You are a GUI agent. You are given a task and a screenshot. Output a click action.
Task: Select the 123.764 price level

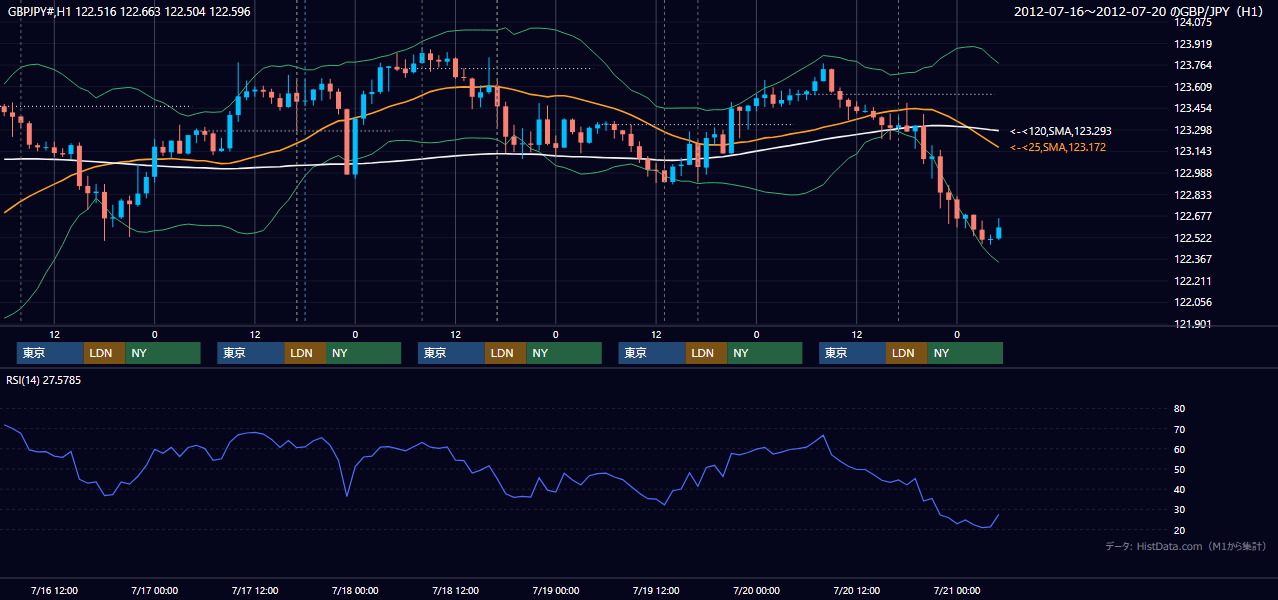(x=1193, y=65)
